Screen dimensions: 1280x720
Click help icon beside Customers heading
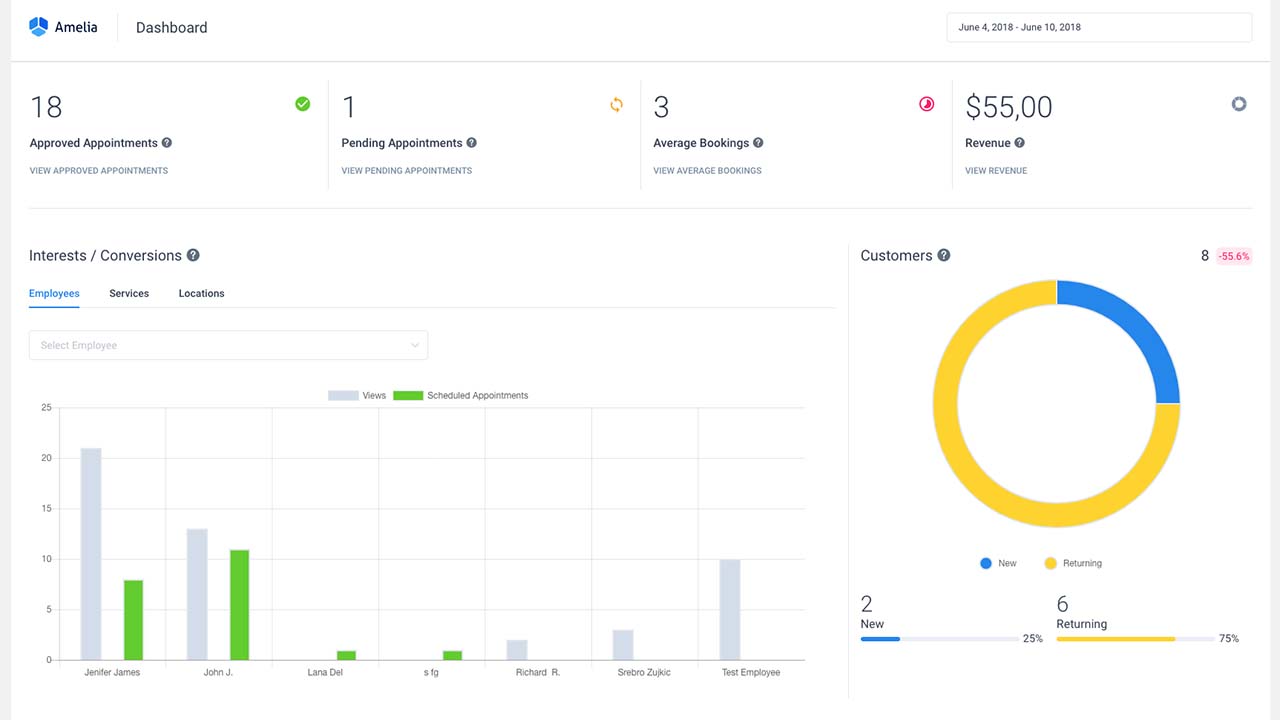[944, 256]
